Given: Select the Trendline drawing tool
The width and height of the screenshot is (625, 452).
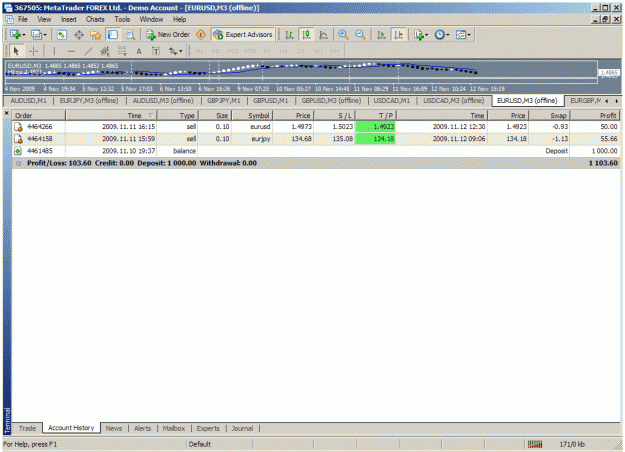Looking at the screenshot, I should [x=88, y=51].
